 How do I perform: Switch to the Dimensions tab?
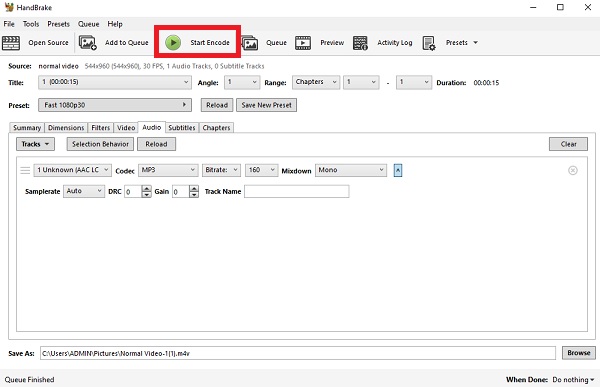point(66,127)
